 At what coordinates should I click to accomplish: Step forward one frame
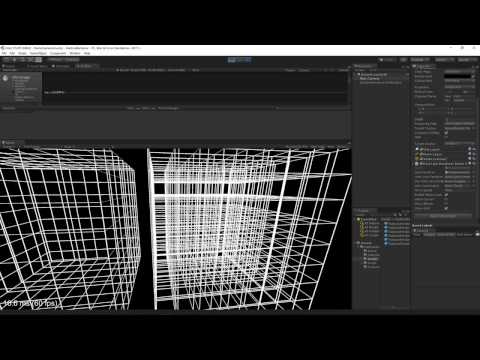pos(247,60)
